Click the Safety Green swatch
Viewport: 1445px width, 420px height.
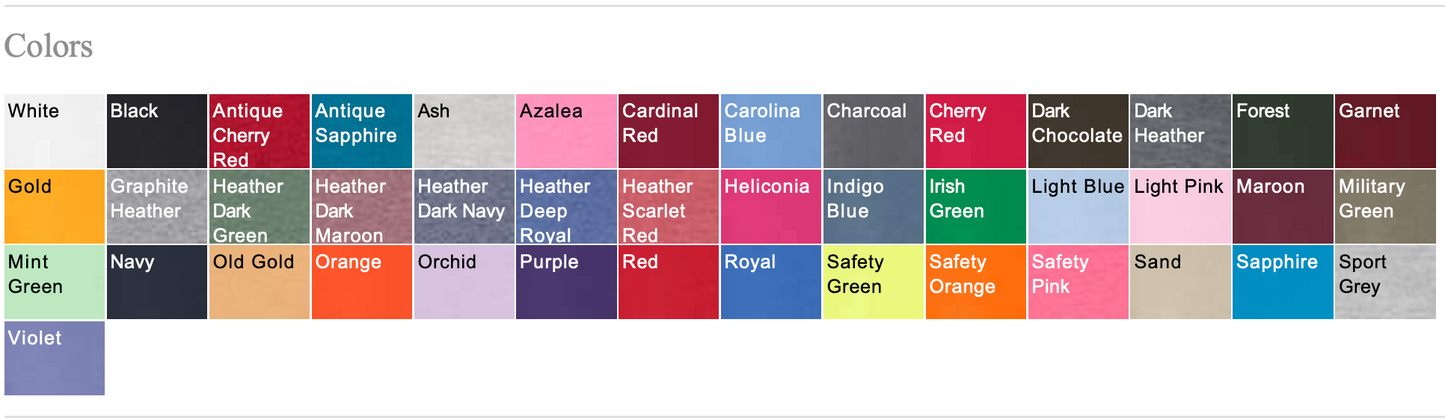click(873, 283)
